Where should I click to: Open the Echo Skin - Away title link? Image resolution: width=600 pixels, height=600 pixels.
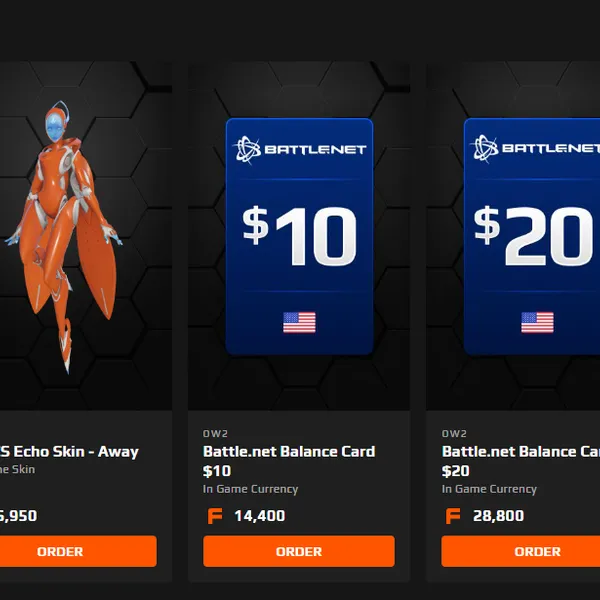[x=69, y=452]
